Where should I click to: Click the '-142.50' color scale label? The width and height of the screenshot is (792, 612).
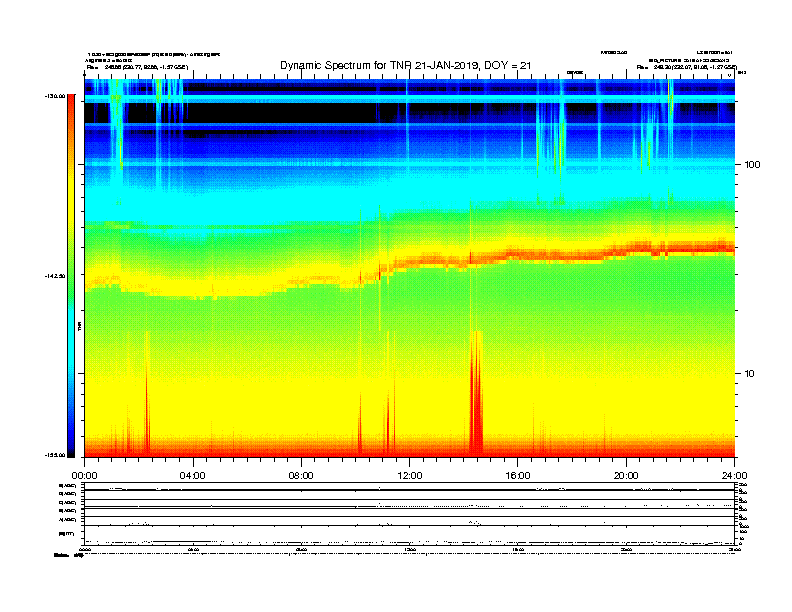click(x=55, y=276)
